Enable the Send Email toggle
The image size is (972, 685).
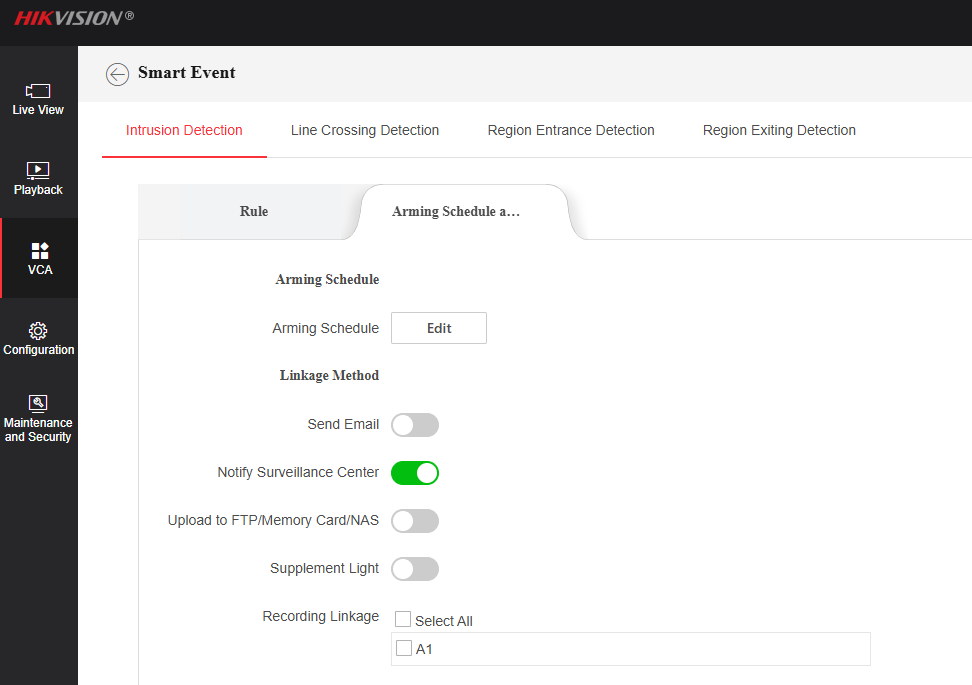coord(414,425)
